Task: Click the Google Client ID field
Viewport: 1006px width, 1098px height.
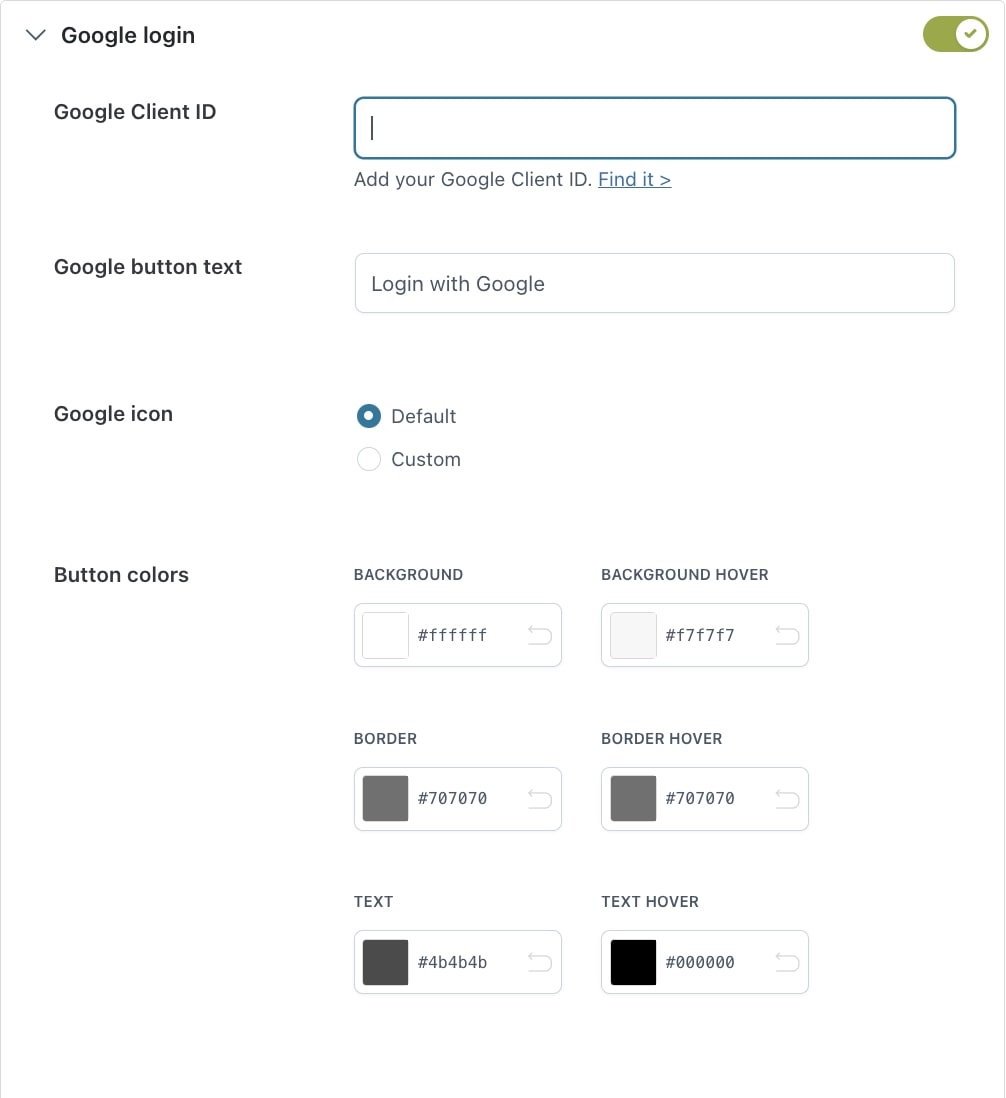Action: [x=655, y=128]
